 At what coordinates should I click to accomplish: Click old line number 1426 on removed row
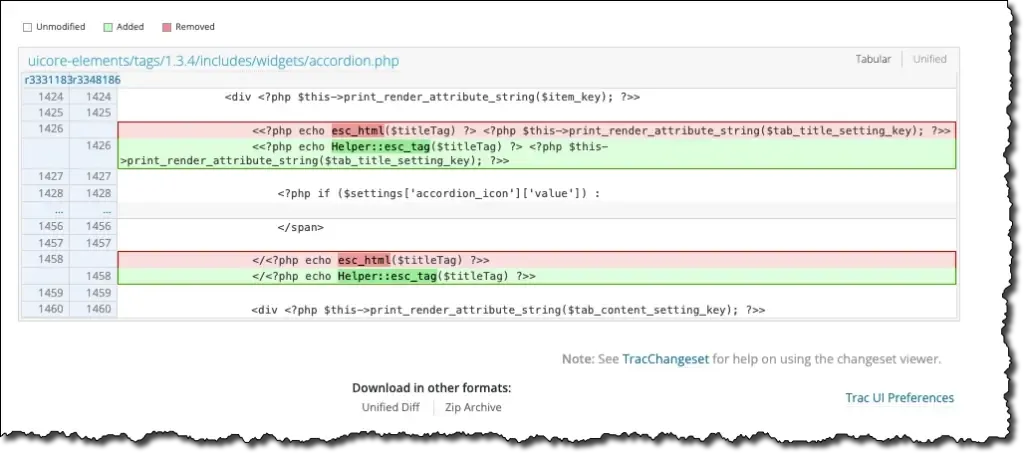(x=51, y=129)
